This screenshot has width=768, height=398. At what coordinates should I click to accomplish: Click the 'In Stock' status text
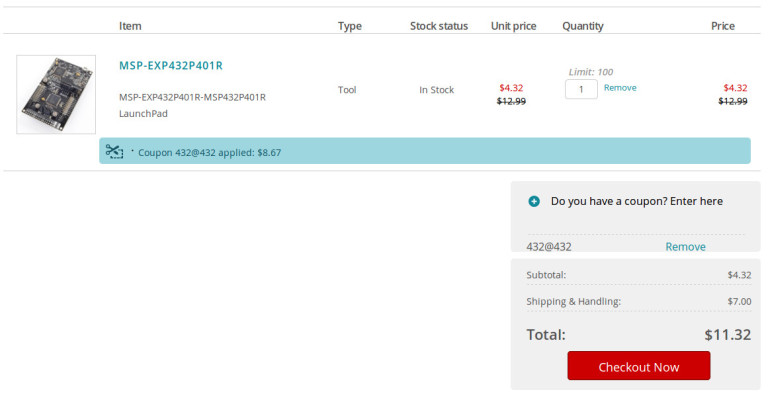tap(436, 90)
